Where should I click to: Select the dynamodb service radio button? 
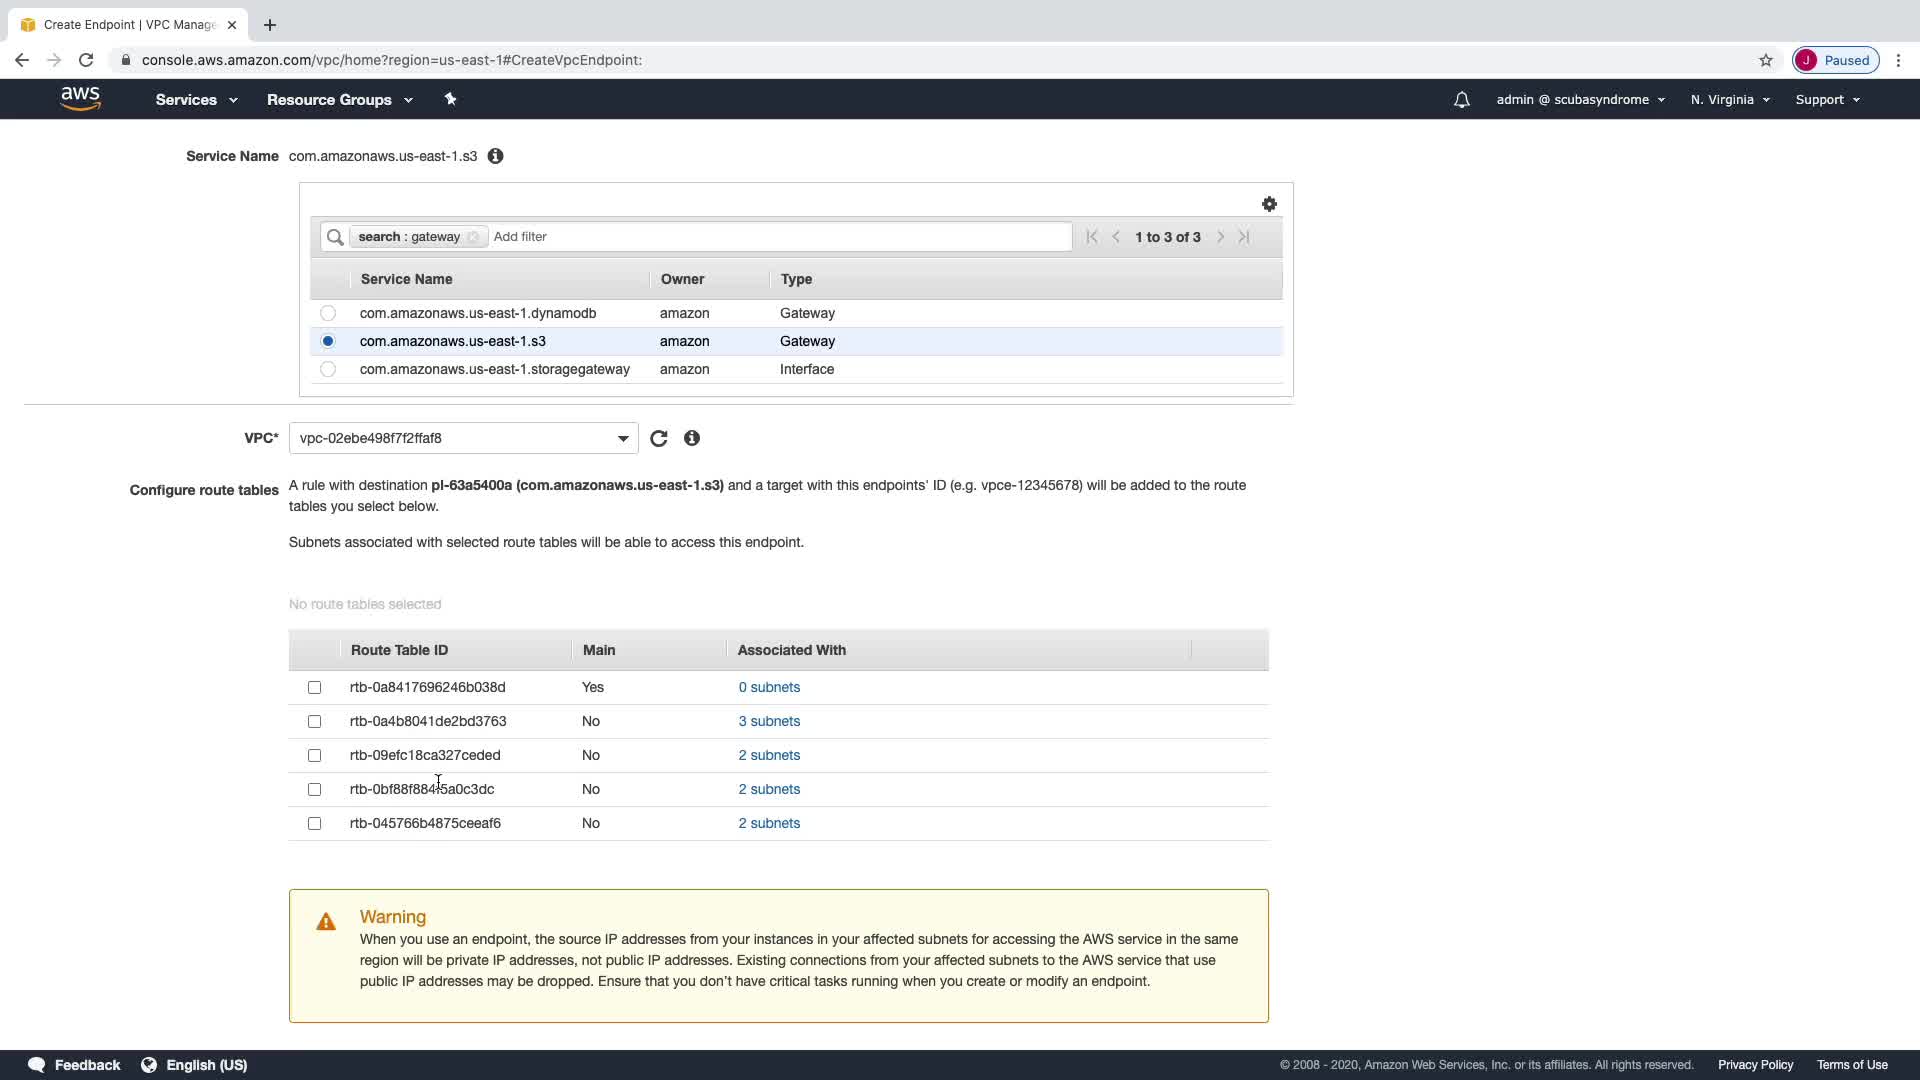point(328,313)
